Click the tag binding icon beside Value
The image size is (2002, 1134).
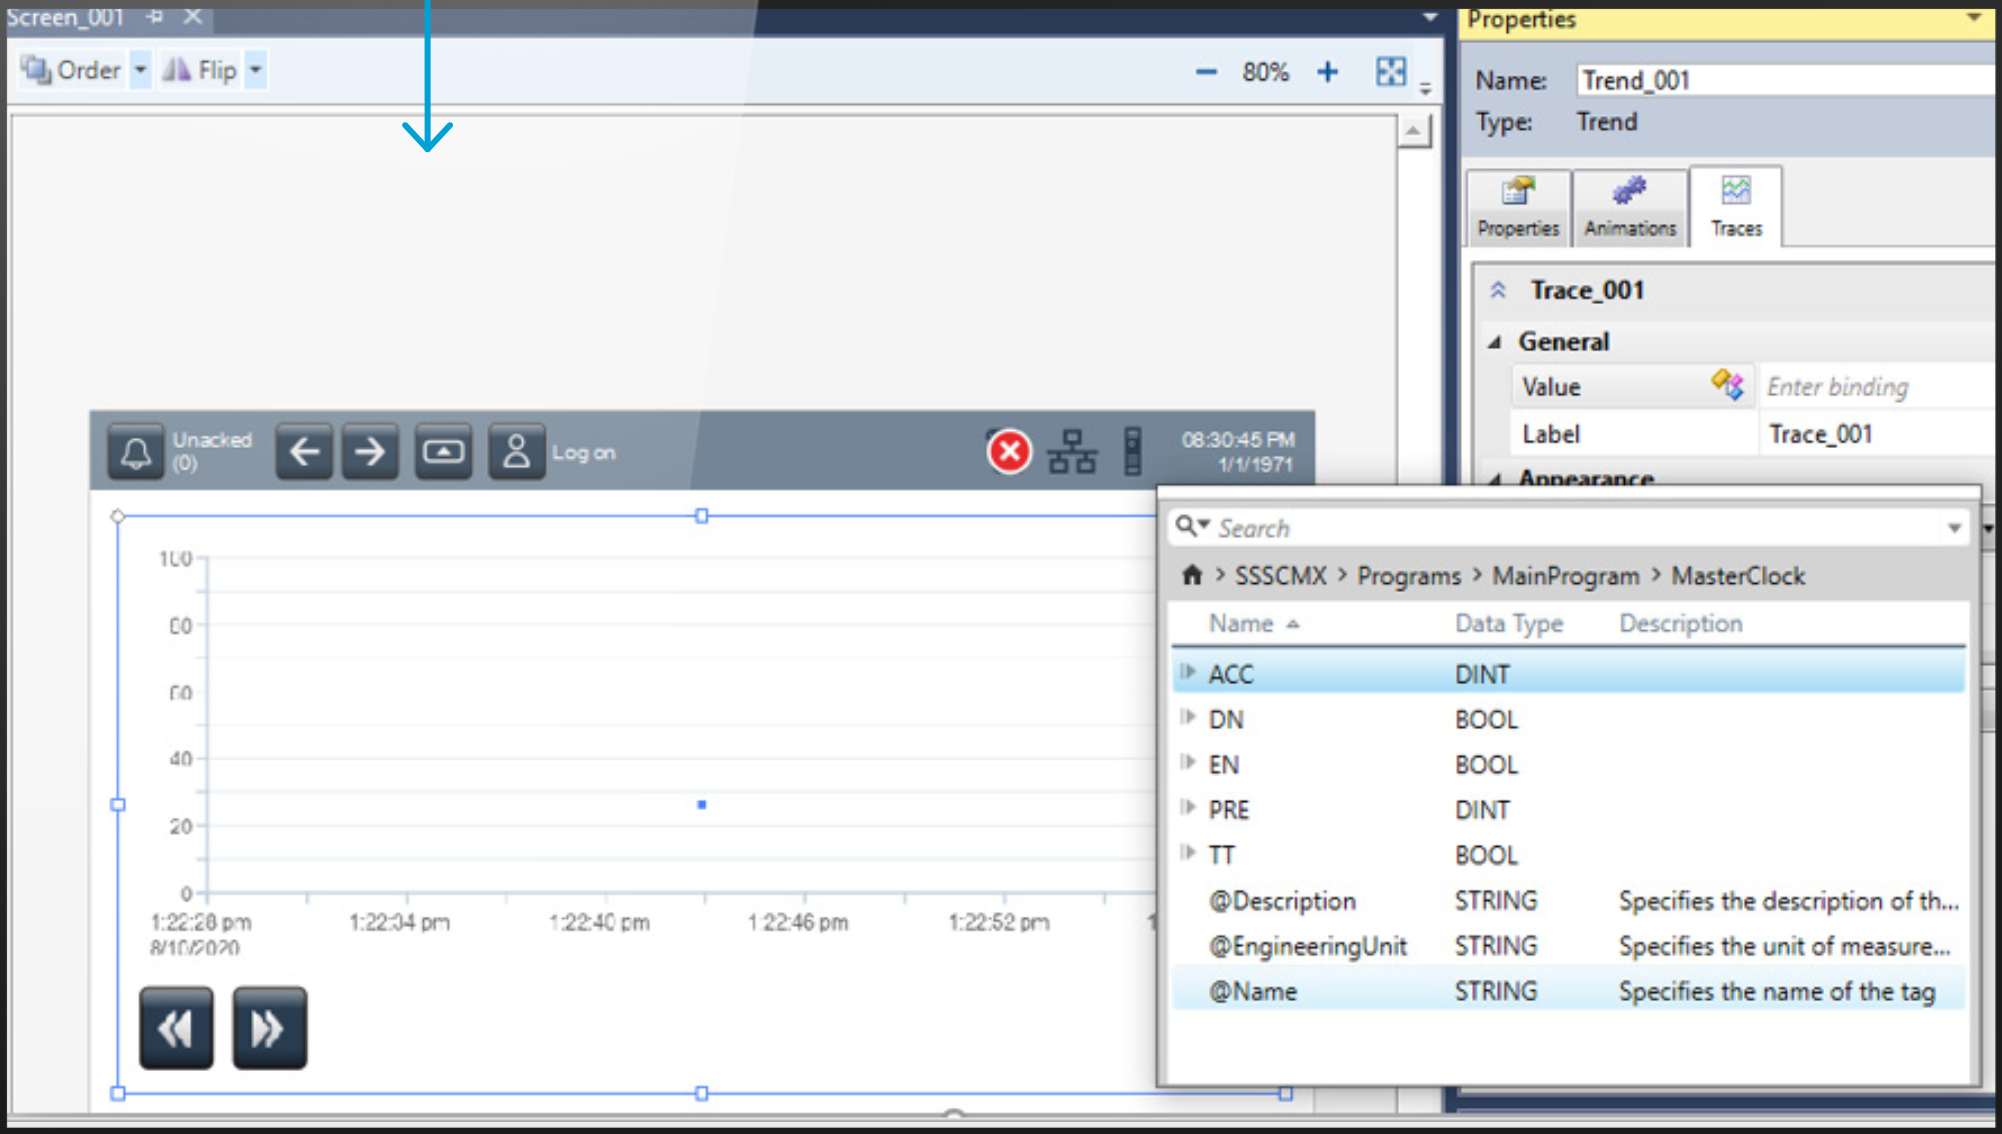click(x=1727, y=385)
